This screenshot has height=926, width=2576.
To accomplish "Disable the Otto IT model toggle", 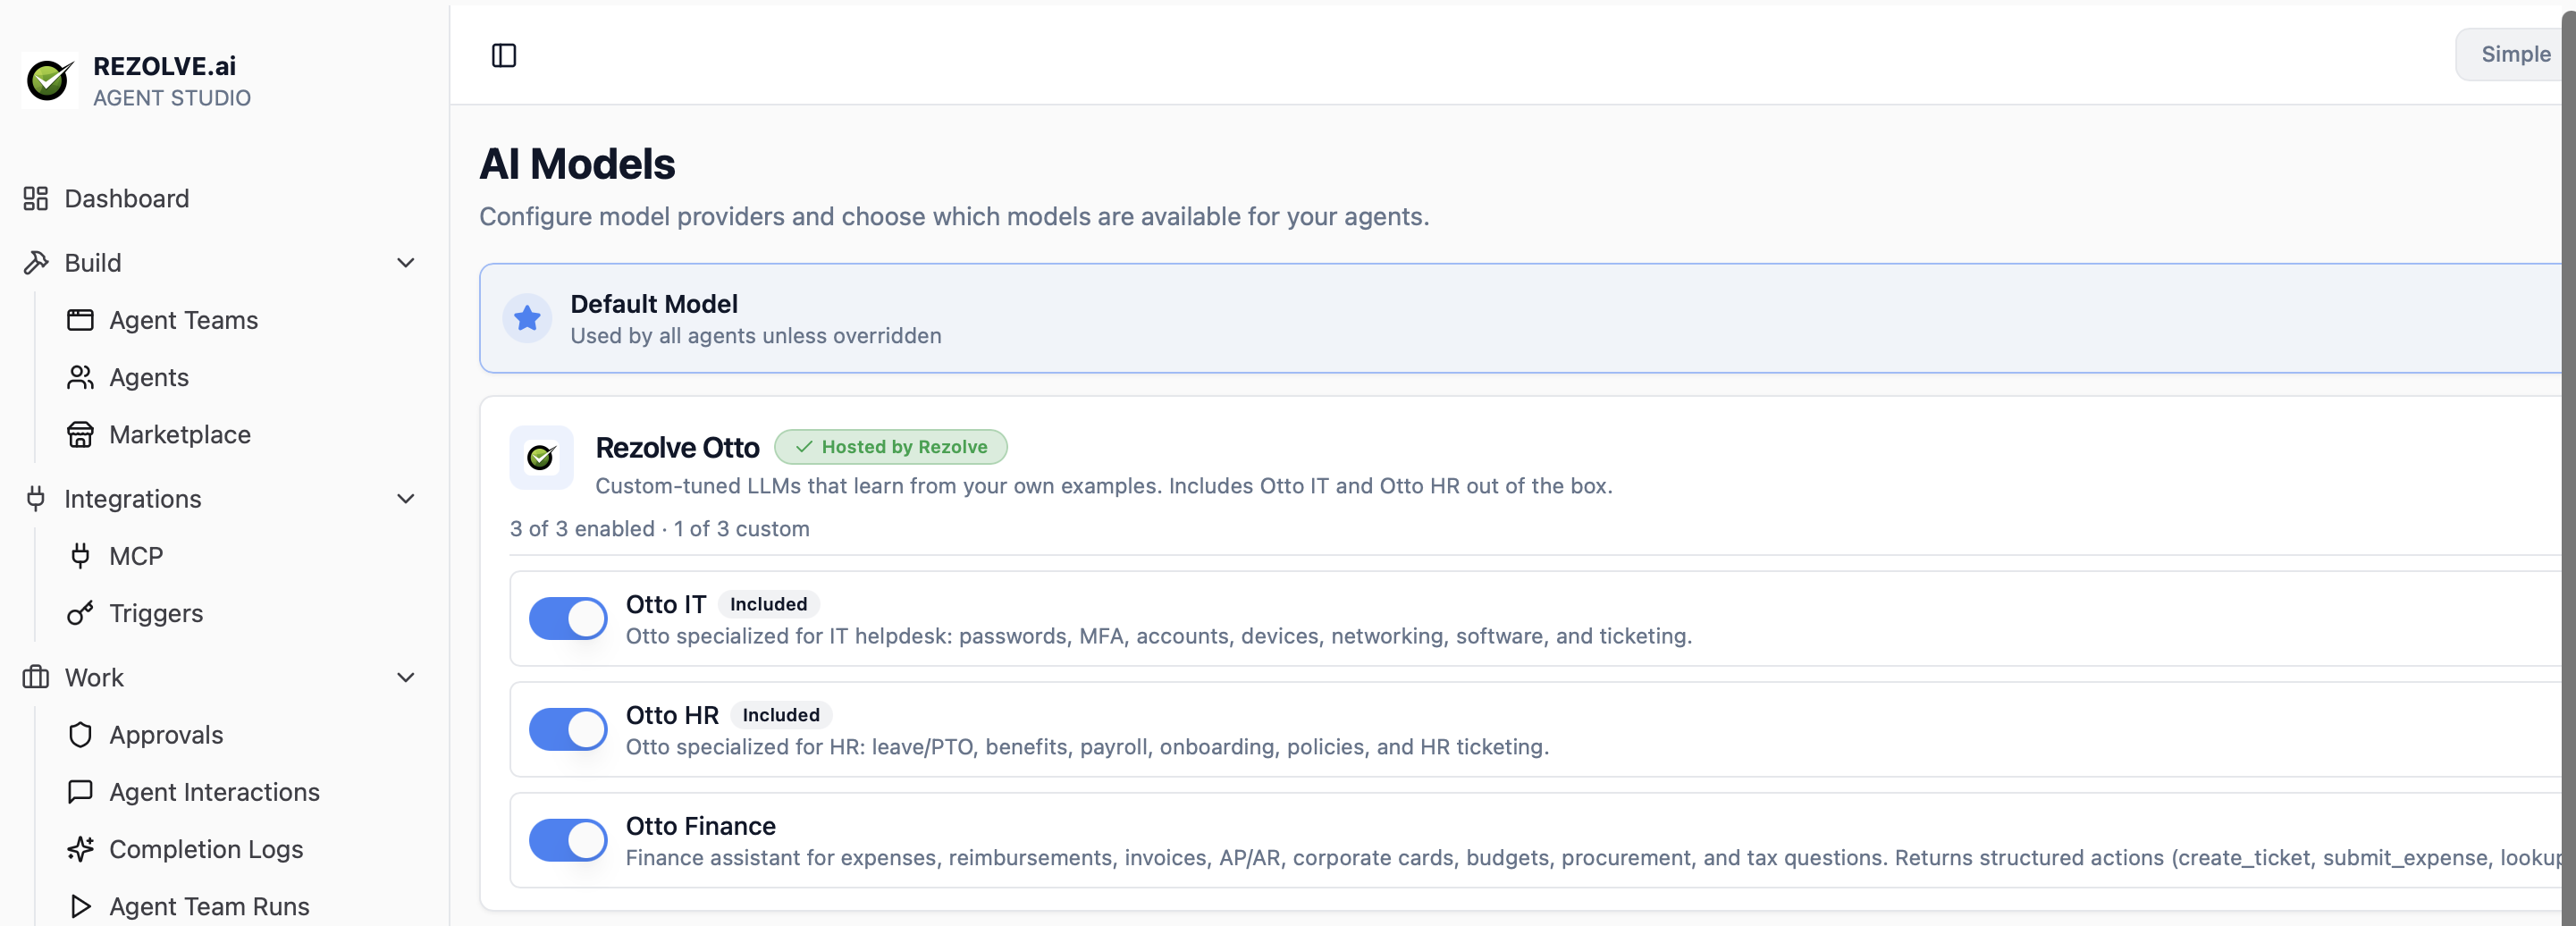I will (x=568, y=618).
